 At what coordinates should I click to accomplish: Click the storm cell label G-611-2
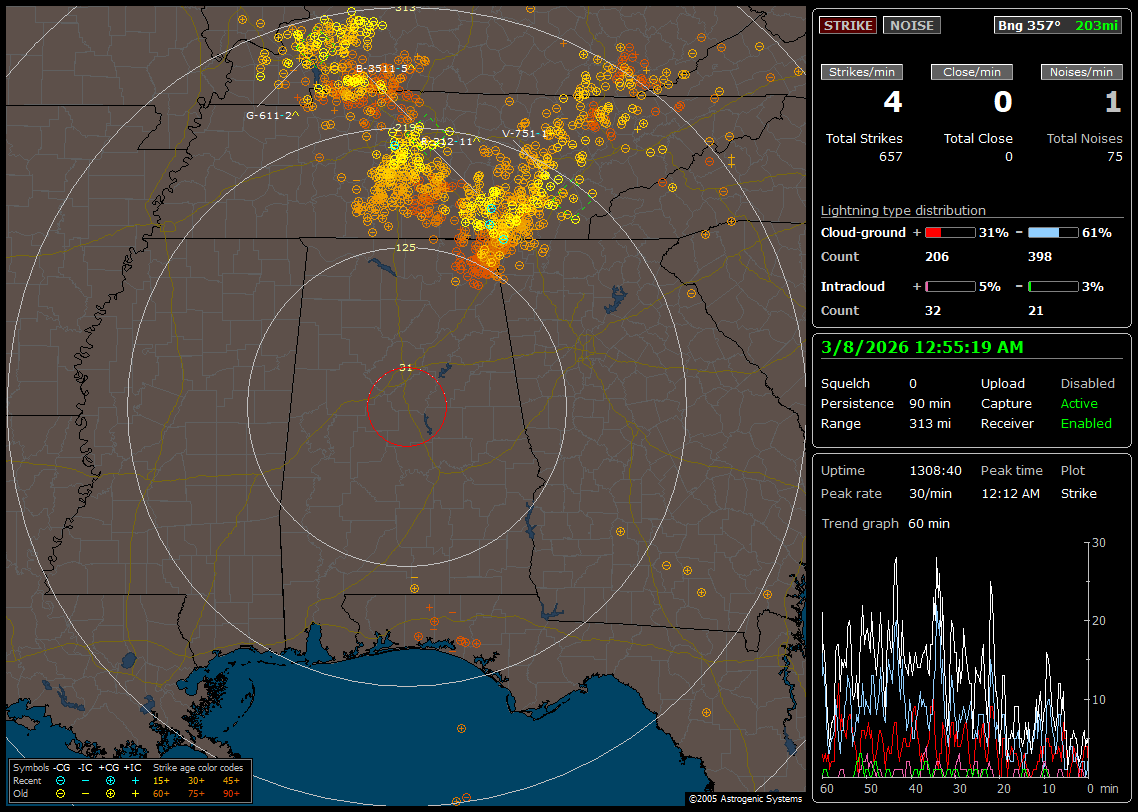click(270, 115)
